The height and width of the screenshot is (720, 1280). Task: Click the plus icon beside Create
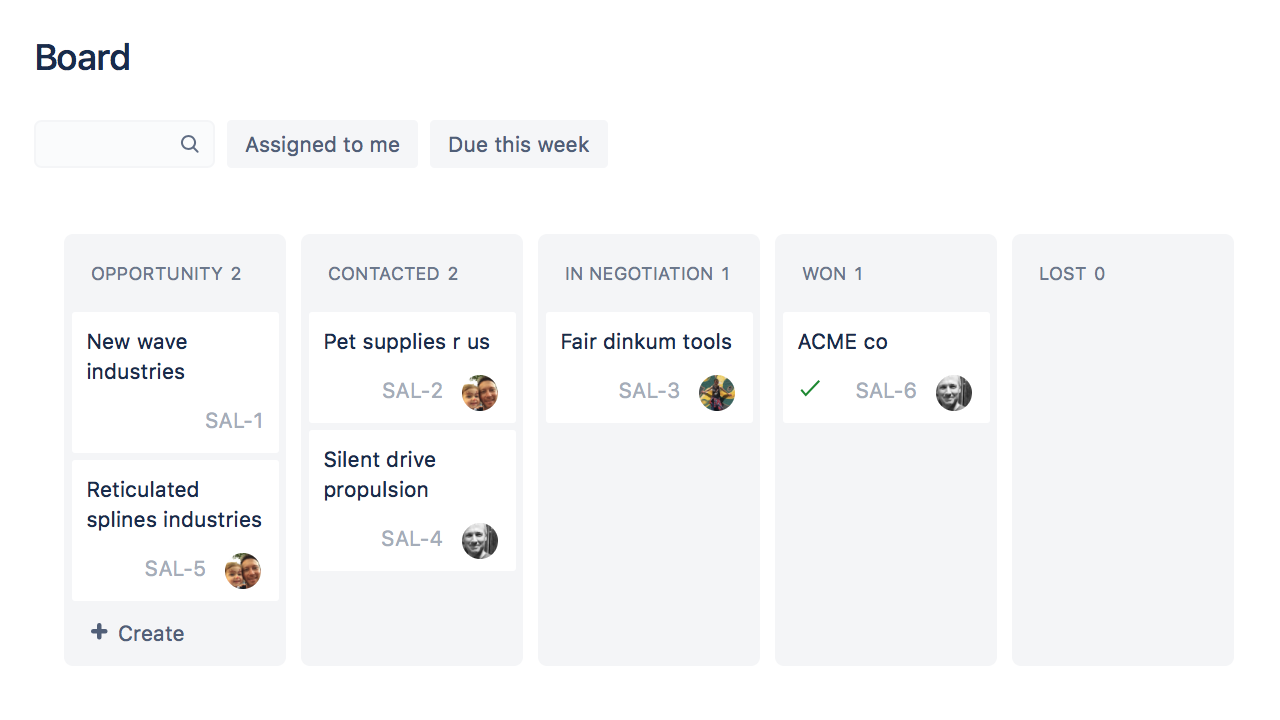tap(99, 632)
